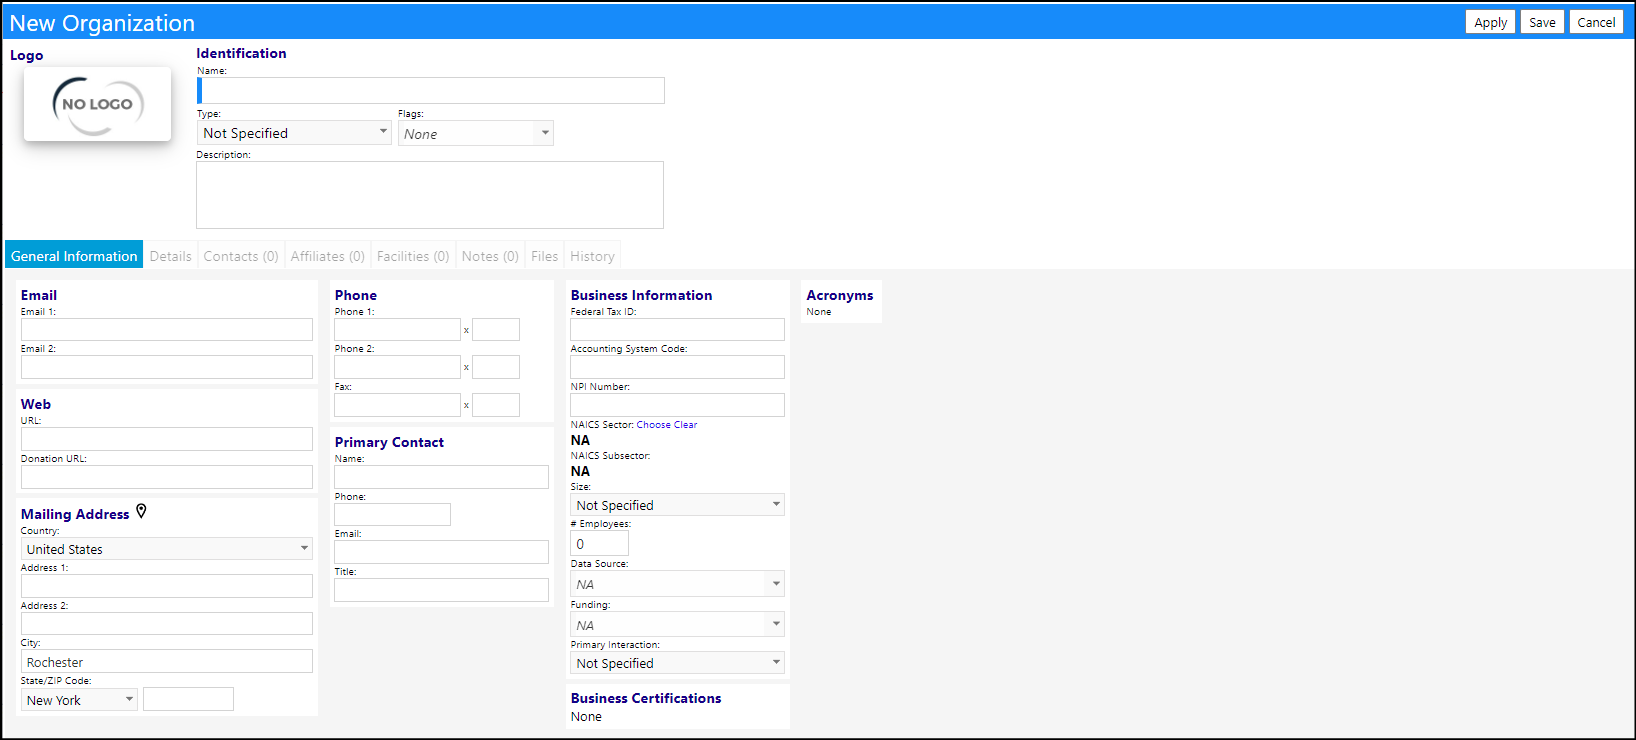Click the No Logo placeholder image

click(x=97, y=104)
